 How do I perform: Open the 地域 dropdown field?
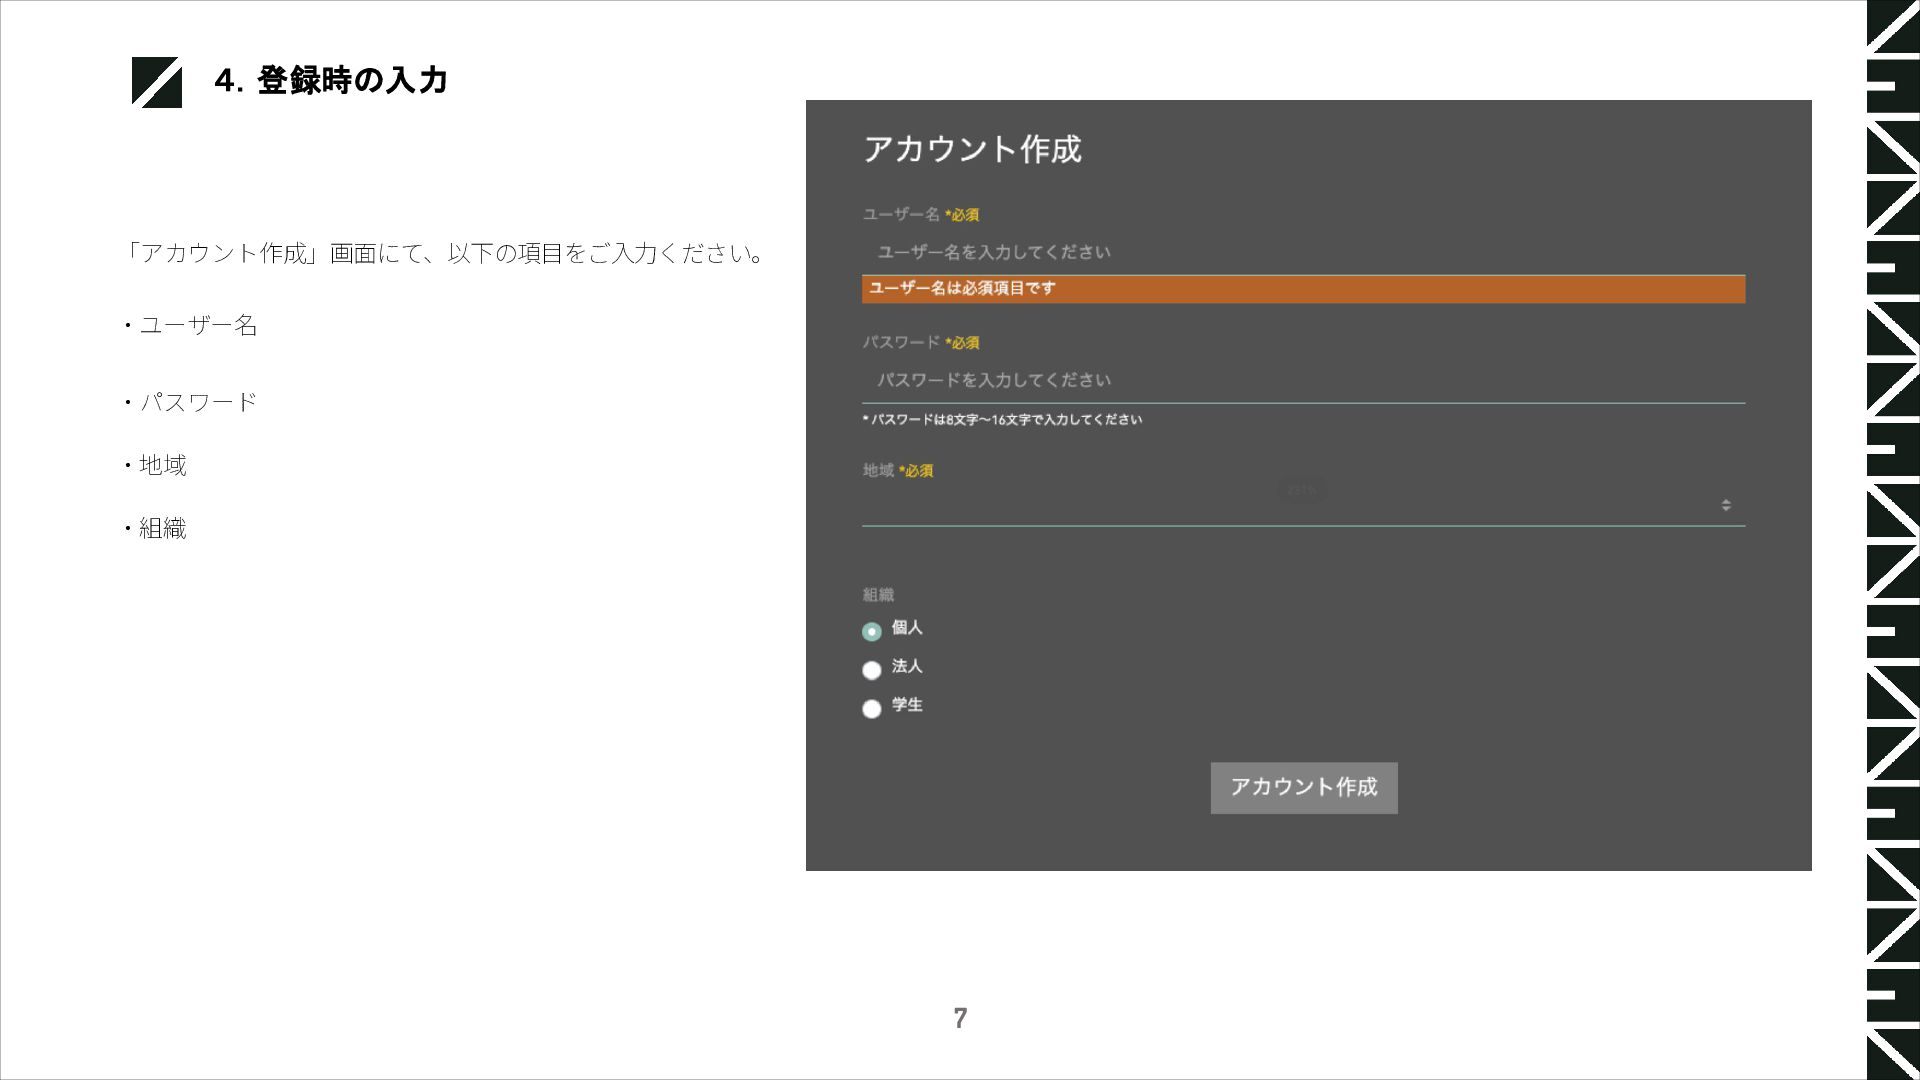[x=1290, y=506]
